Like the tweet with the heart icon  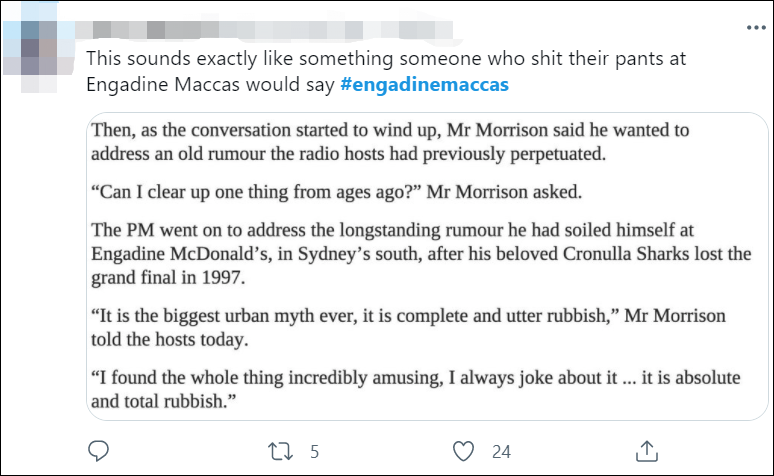click(x=464, y=449)
